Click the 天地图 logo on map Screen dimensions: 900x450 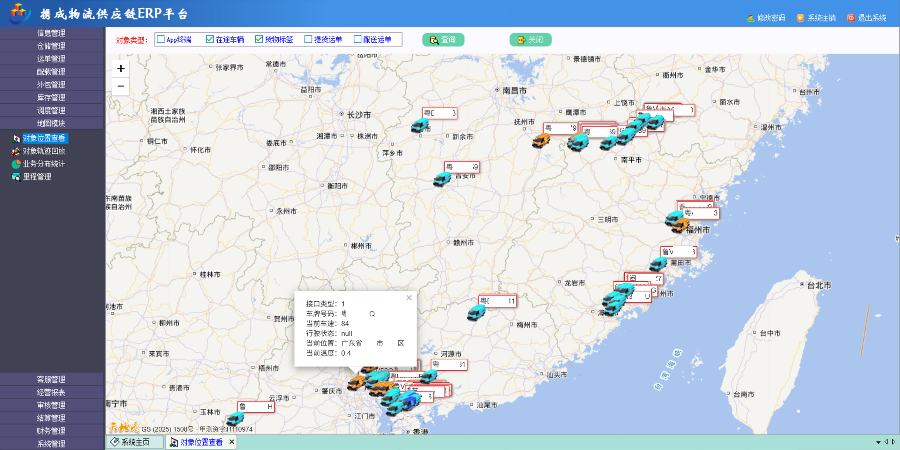coord(125,428)
